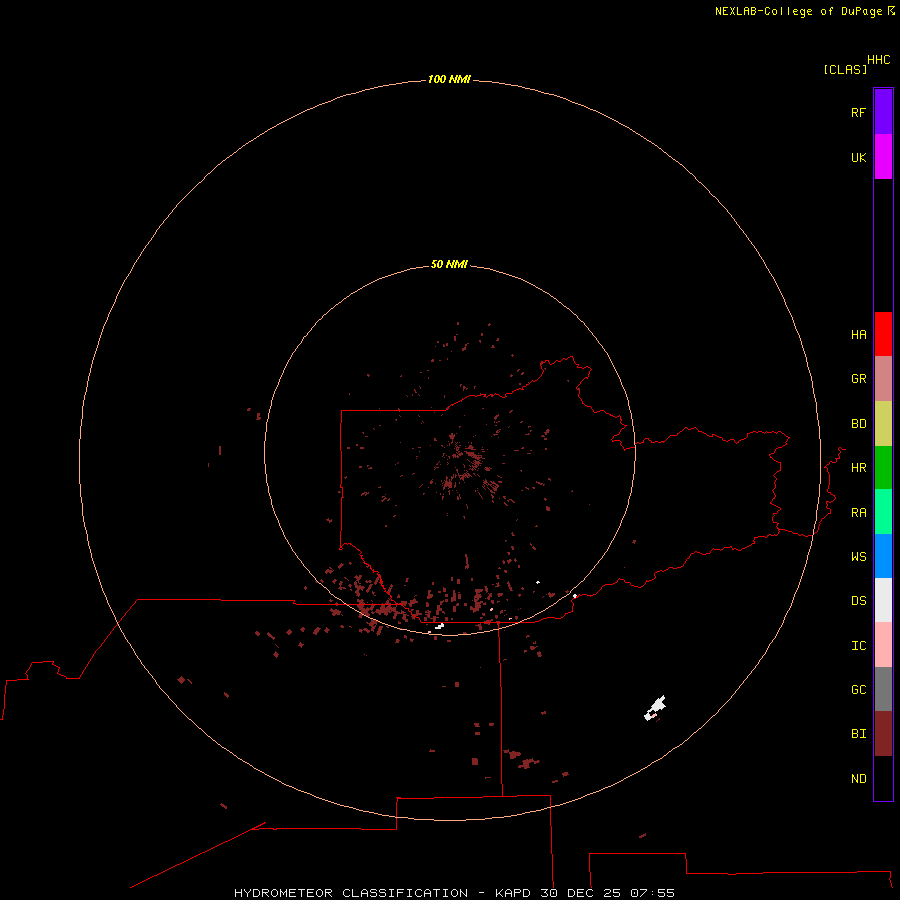The image size is (900, 900).
Task: Select the GR pink-brown legend swatch
Action: [x=883, y=379]
